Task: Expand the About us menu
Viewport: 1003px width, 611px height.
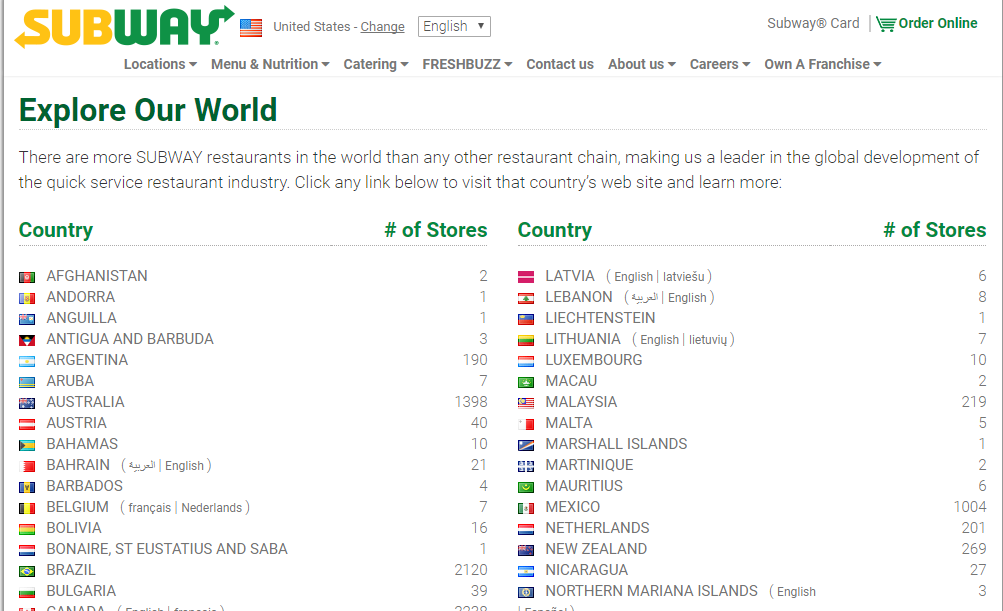Action: (642, 64)
